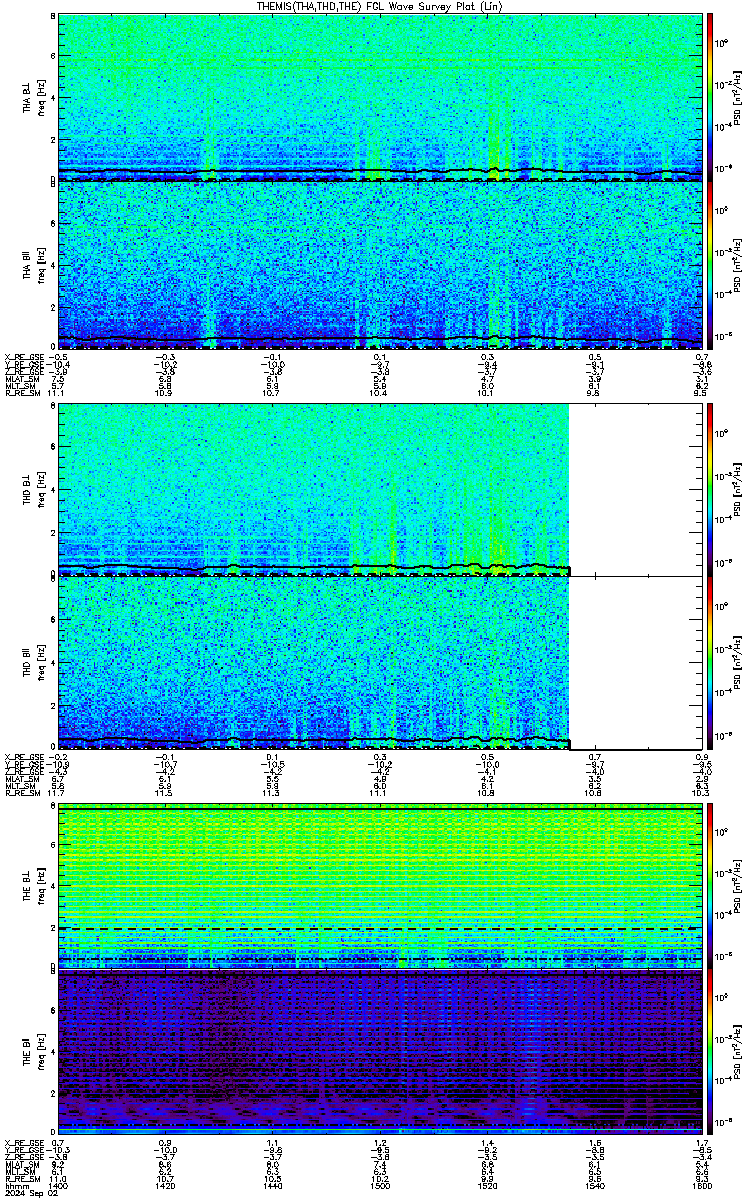Click the PSD color bar beside THA B-parallel
This screenshot has width=750, height=1200.
pyautogui.click(x=710, y=266)
